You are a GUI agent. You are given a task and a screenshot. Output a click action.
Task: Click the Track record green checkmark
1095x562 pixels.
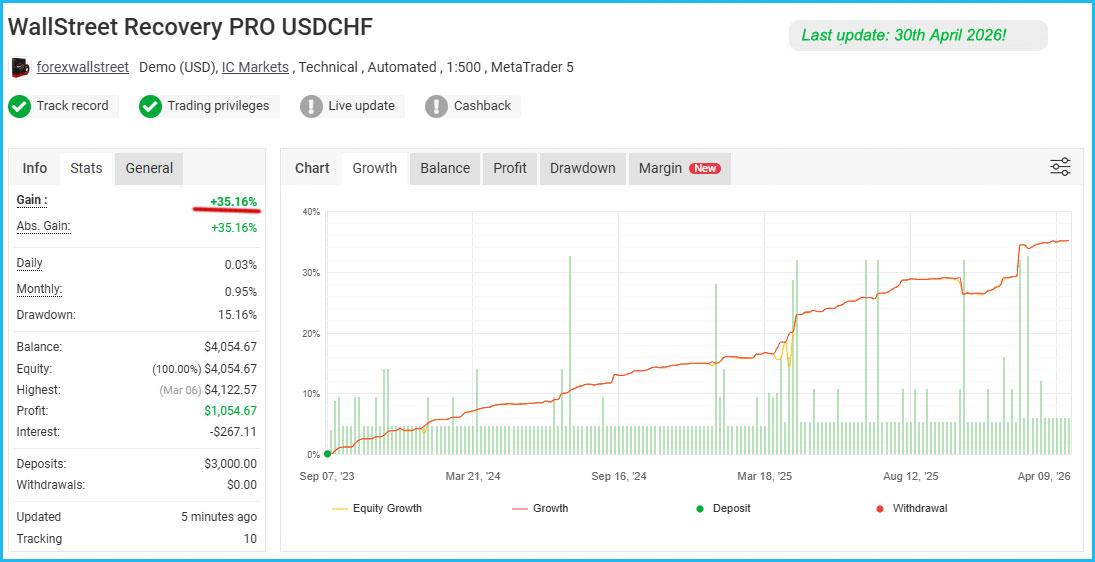20,106
